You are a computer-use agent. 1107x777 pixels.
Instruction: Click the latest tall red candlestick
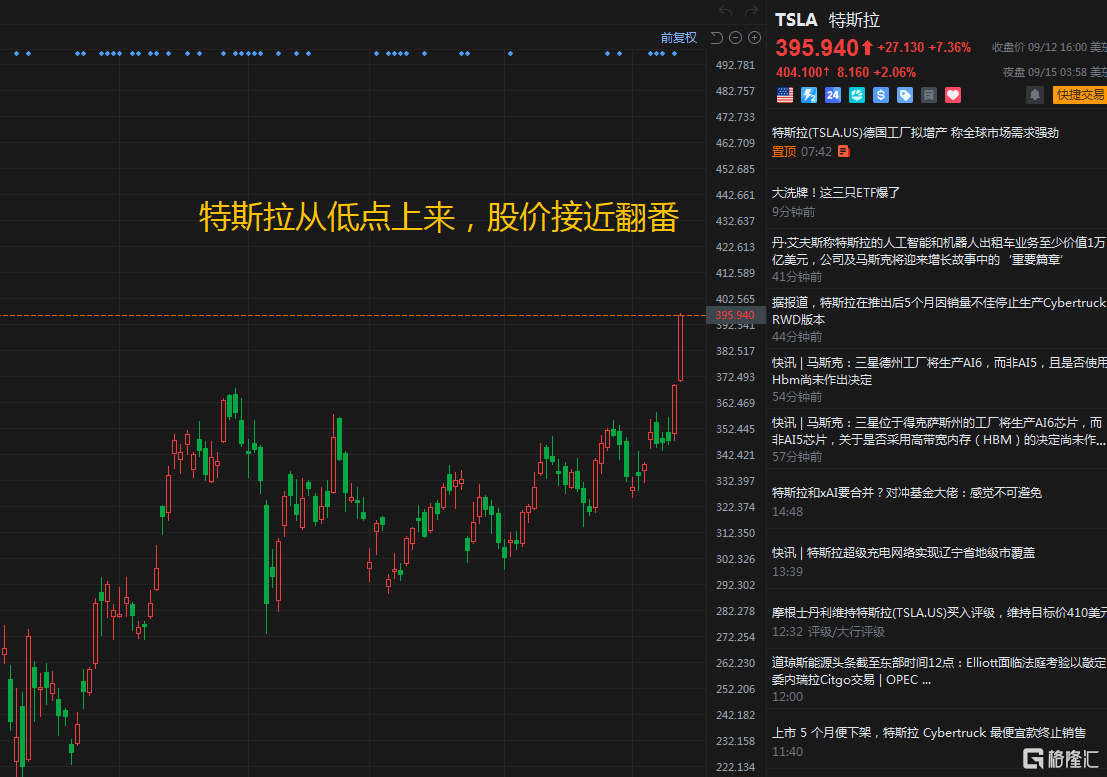click(681, 348)
